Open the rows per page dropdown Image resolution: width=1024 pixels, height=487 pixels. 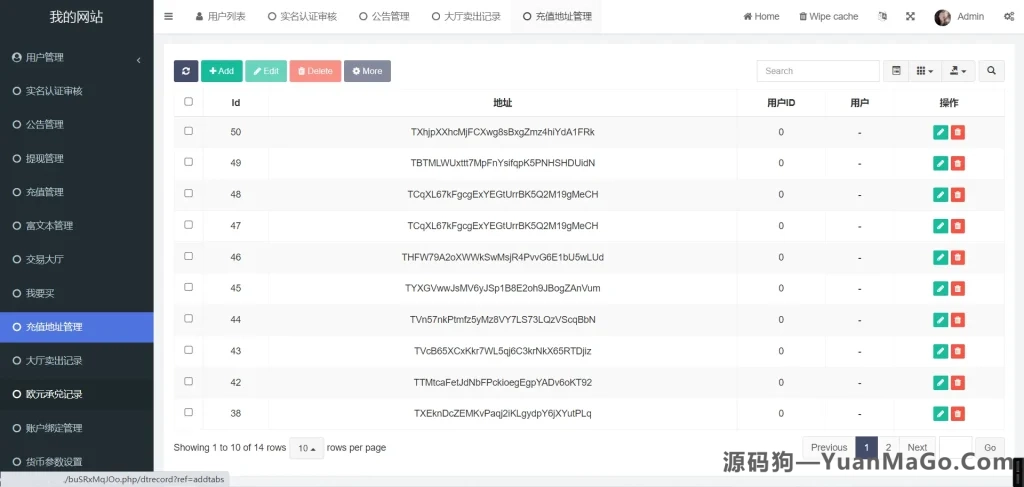point(307,448)
